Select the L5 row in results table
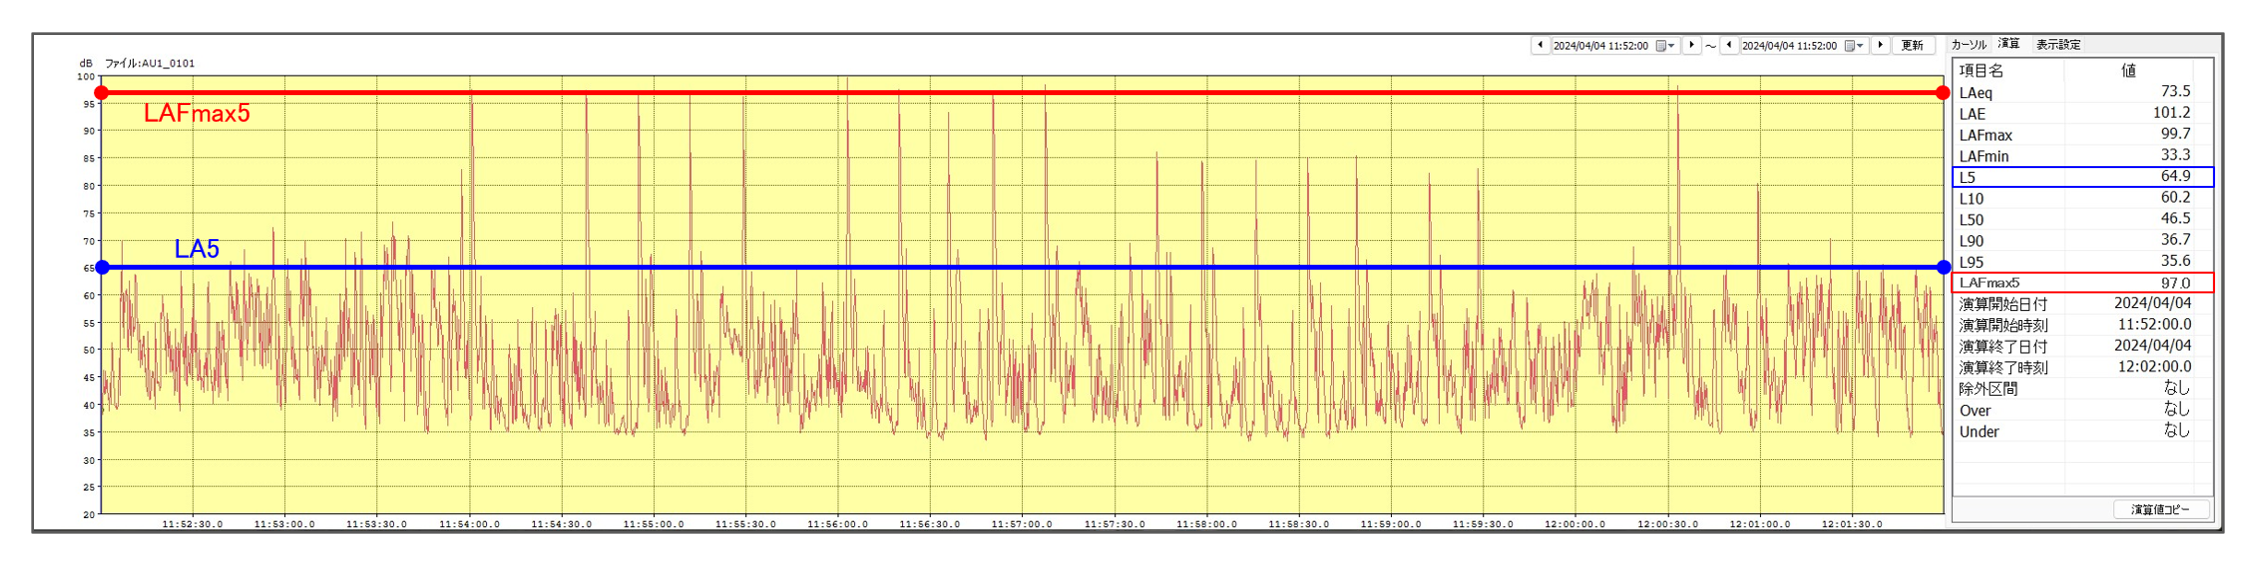This screenshot has height=563, width=2254. click(x=2082, y=177)
